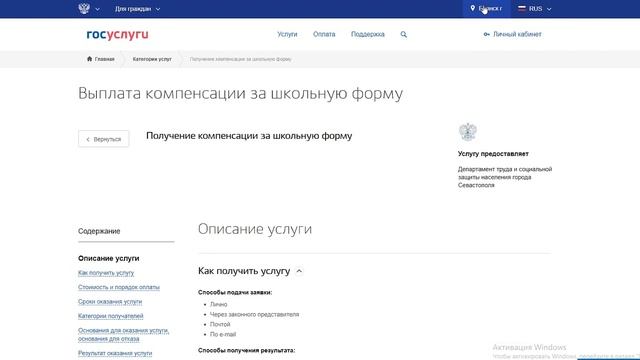This screenshot has width=640, height=360.
Task: Open the 'Для граждан' dropdown
Action: pyautogui.click(x=138, y=9)
